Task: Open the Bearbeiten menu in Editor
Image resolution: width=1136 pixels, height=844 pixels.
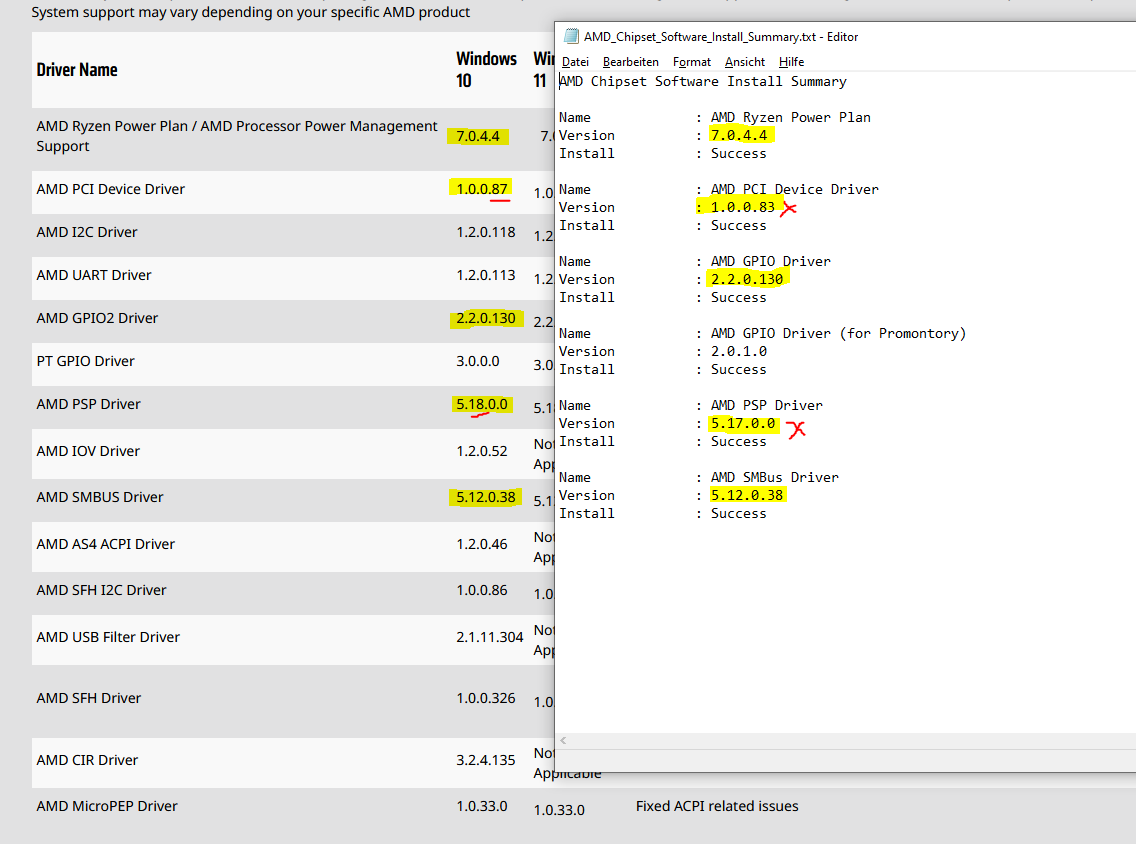Action: [630, 62]
